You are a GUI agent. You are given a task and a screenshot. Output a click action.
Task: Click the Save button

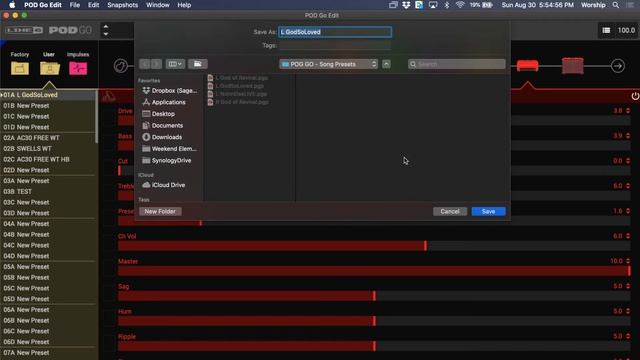tap(489, 211)
